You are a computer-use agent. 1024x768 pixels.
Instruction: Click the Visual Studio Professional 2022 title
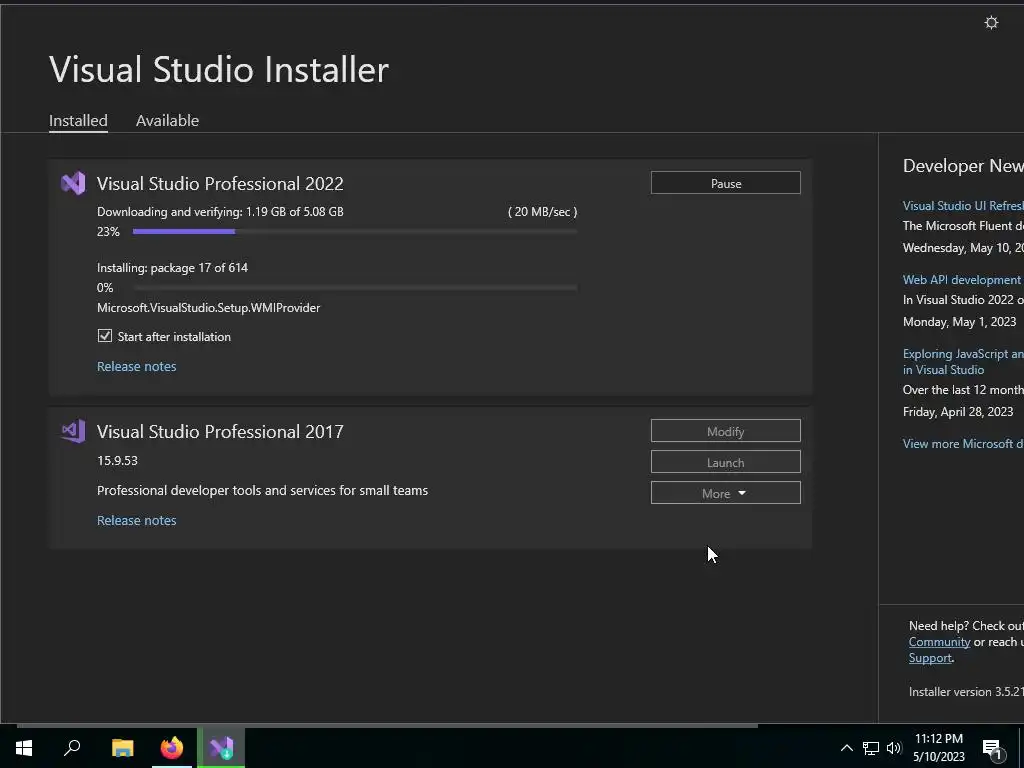[220, 184]
